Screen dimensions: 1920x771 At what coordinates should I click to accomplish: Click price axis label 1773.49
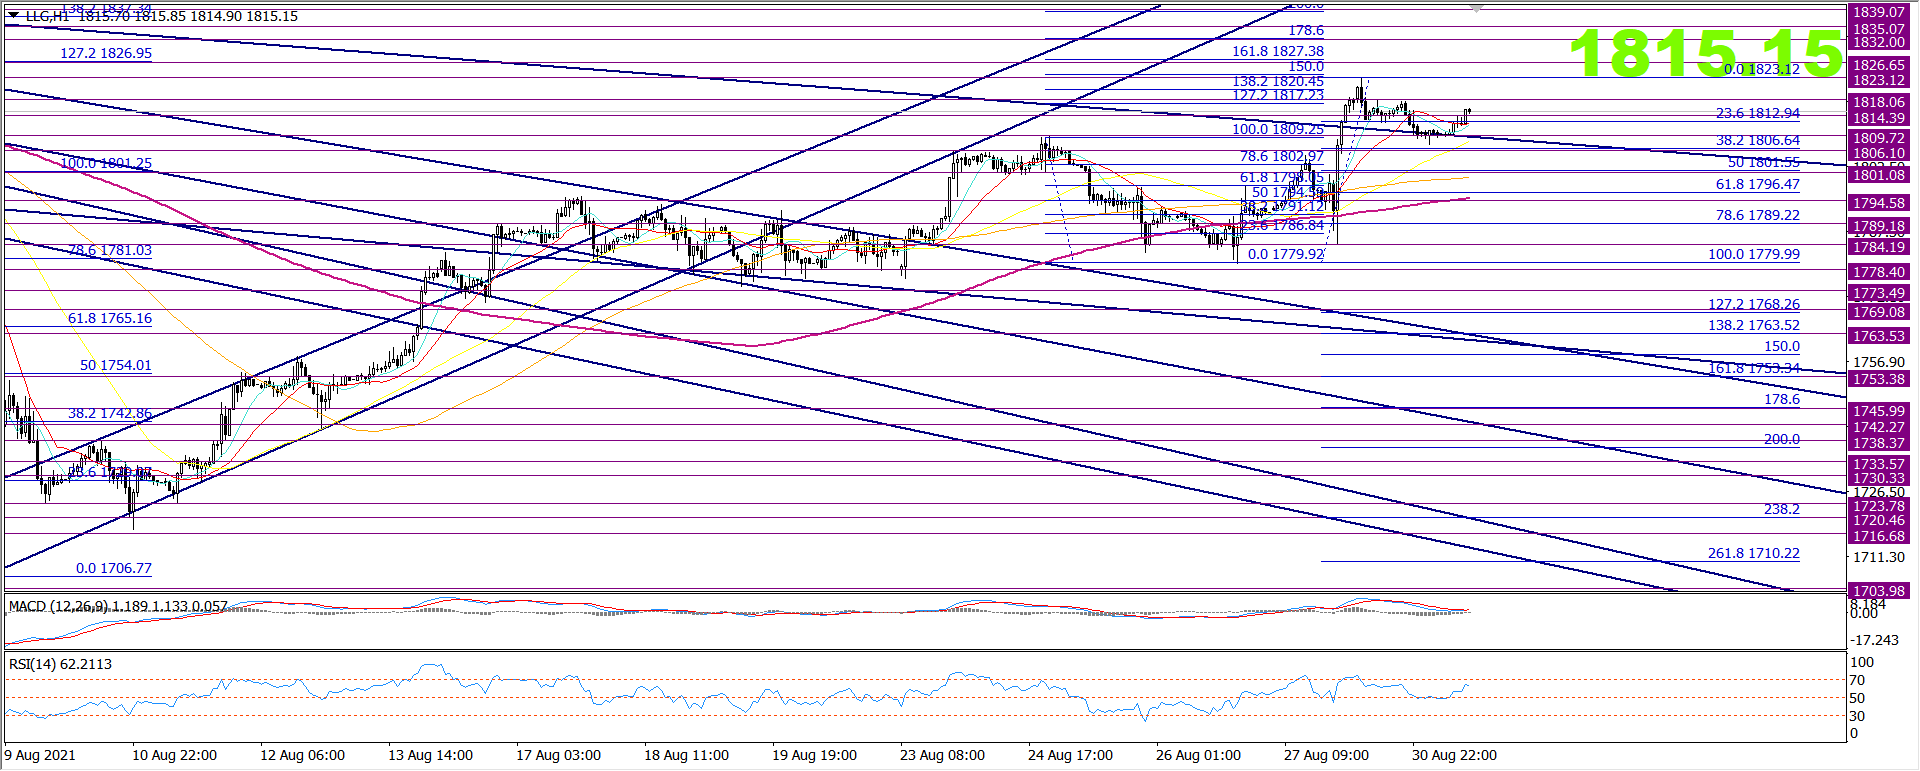coord(1879,293)
